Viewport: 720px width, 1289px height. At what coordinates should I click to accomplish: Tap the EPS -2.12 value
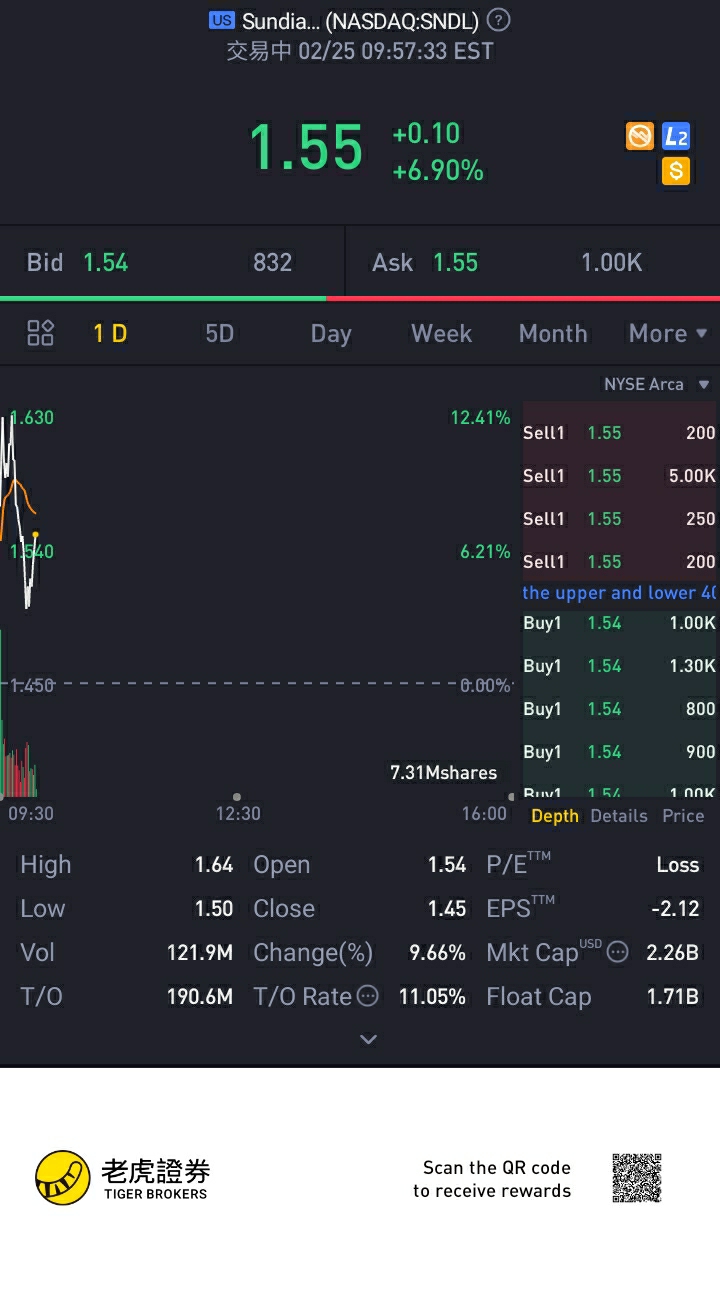pyautogui.click(x=675, y=909)
